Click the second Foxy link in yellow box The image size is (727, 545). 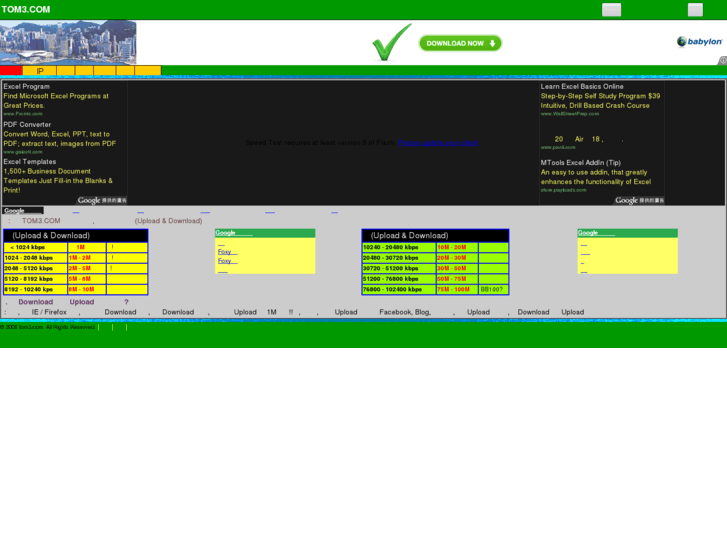[x=227, y=261]
